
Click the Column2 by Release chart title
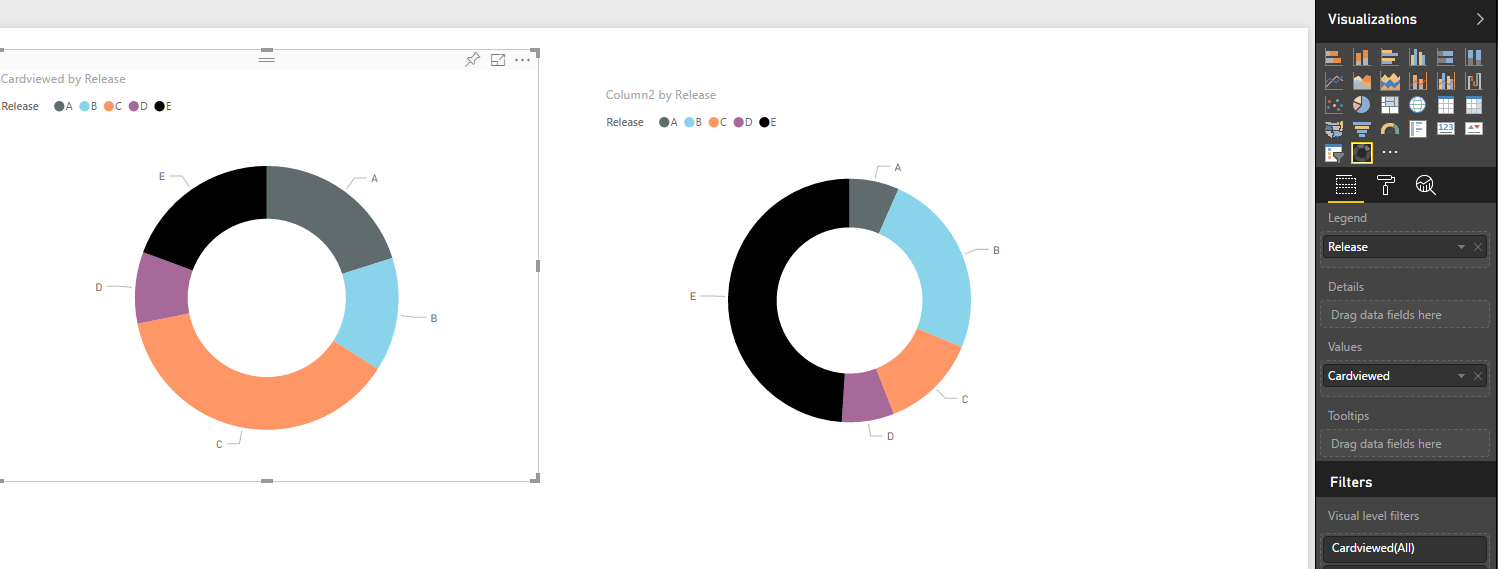point(661,95)
